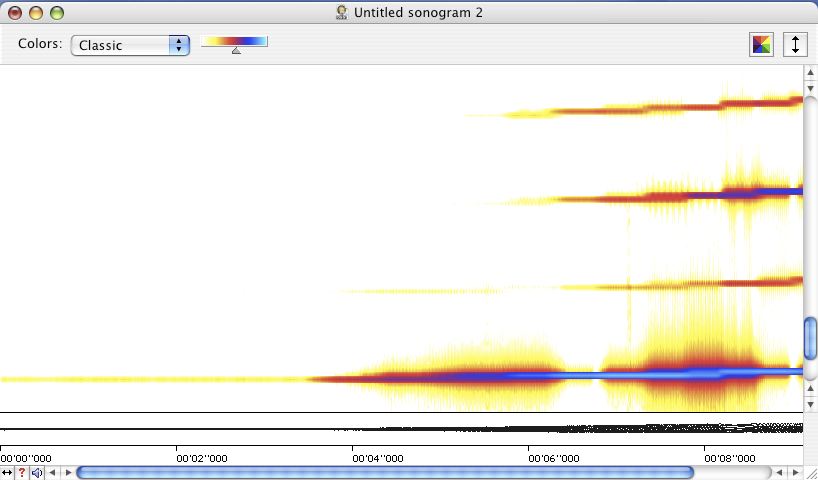
Task: Play sound with the speaker icon
Action: tap(37, 473)
